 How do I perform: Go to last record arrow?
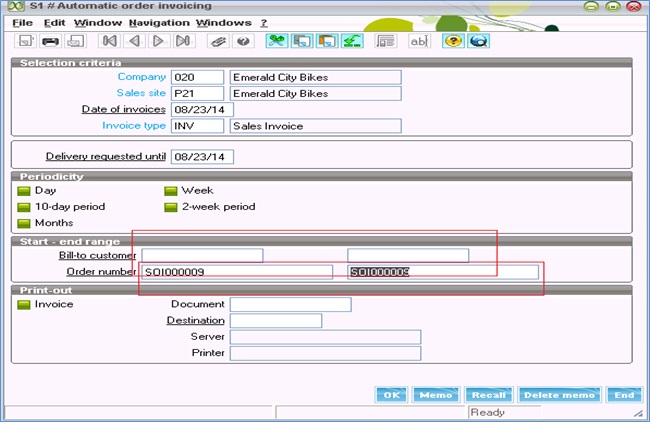click(x=183, y=41)
